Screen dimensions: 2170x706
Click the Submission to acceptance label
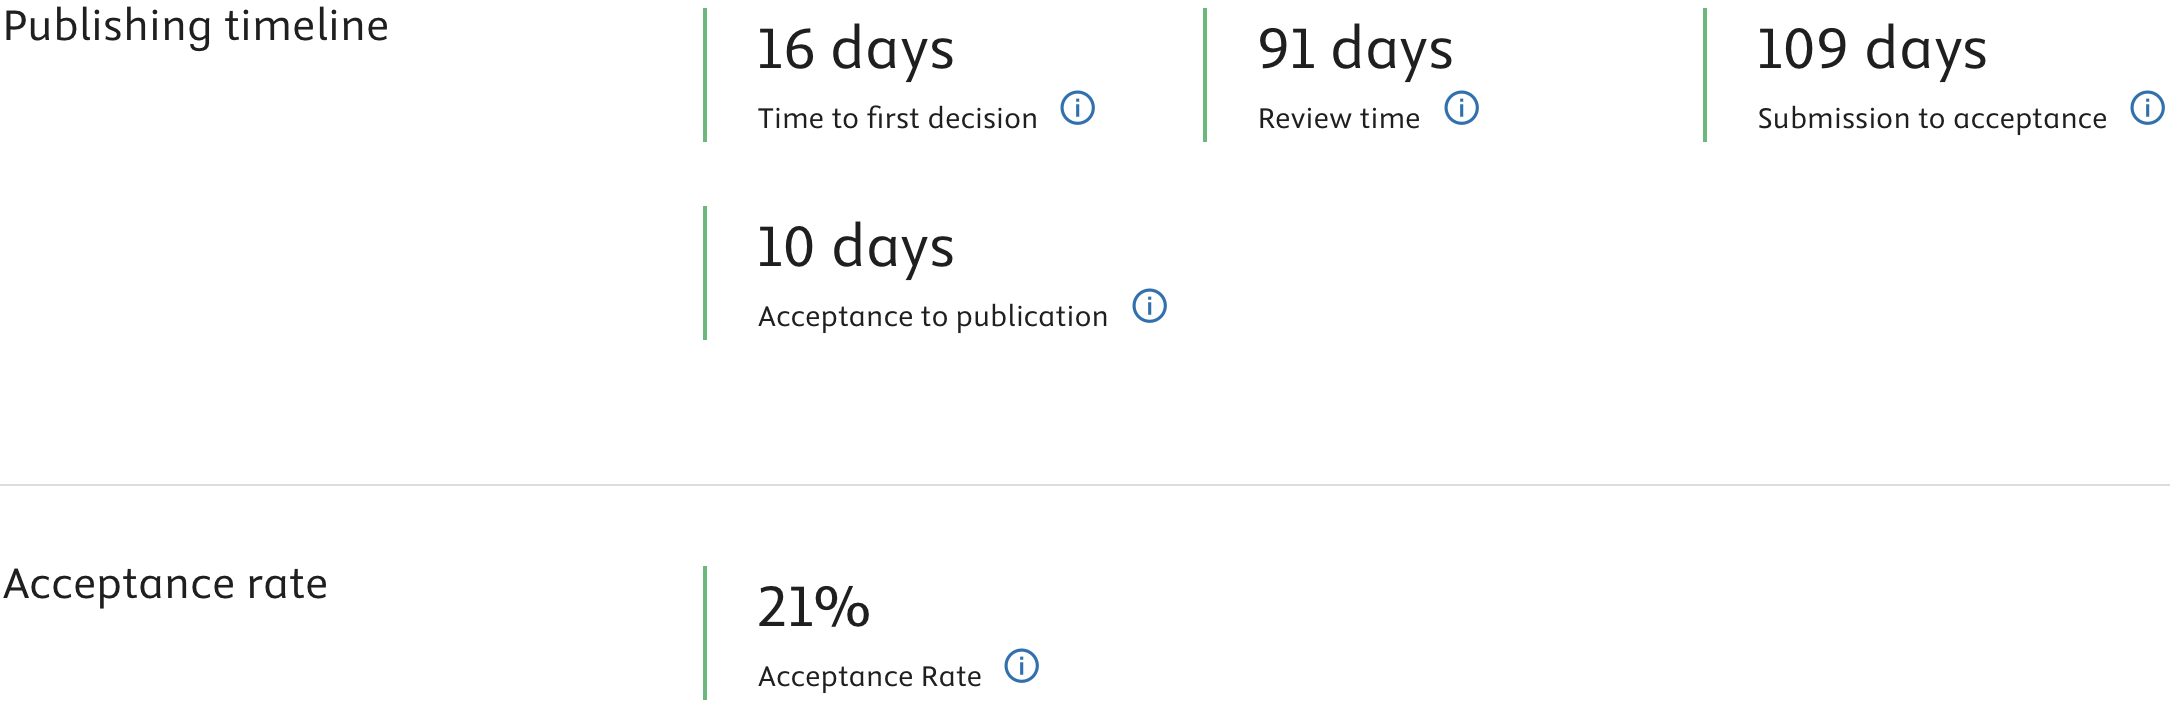point(1932,119)
